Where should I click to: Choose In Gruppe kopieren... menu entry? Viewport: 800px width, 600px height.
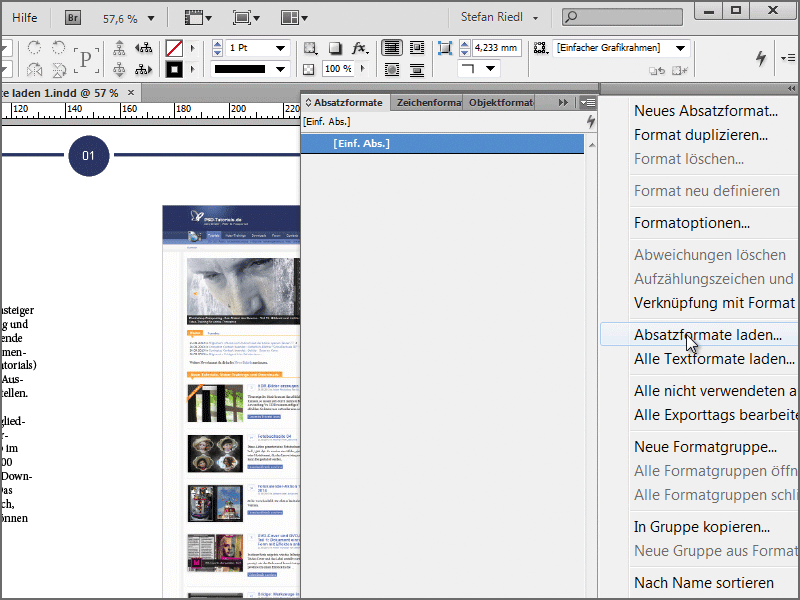702,527
